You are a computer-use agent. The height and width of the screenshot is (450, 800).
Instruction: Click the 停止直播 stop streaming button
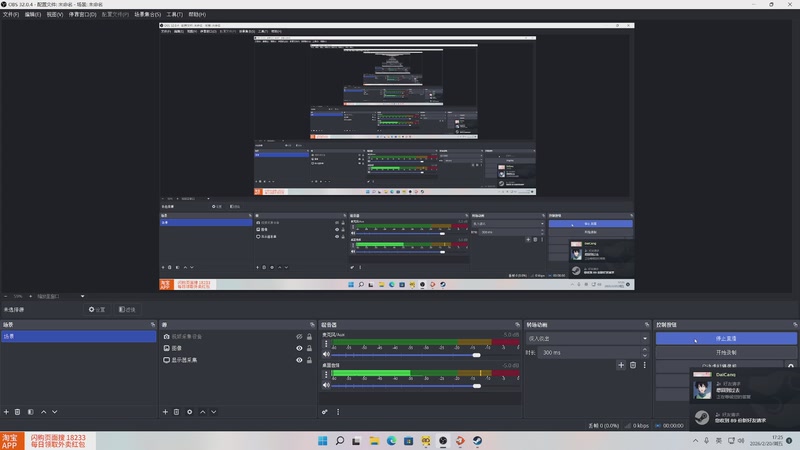tap(726, 338)
